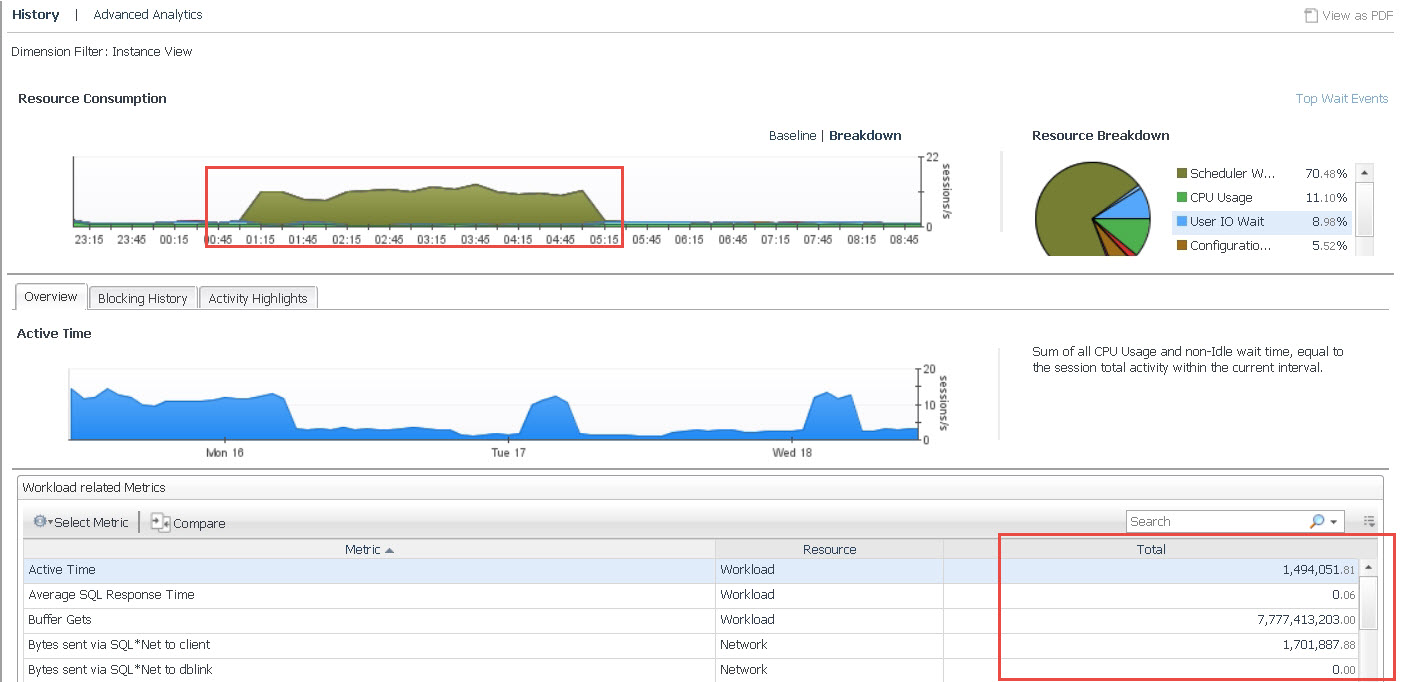Switch to the Activity Highlights tab
1402x682 pixels.
(258, 298)
